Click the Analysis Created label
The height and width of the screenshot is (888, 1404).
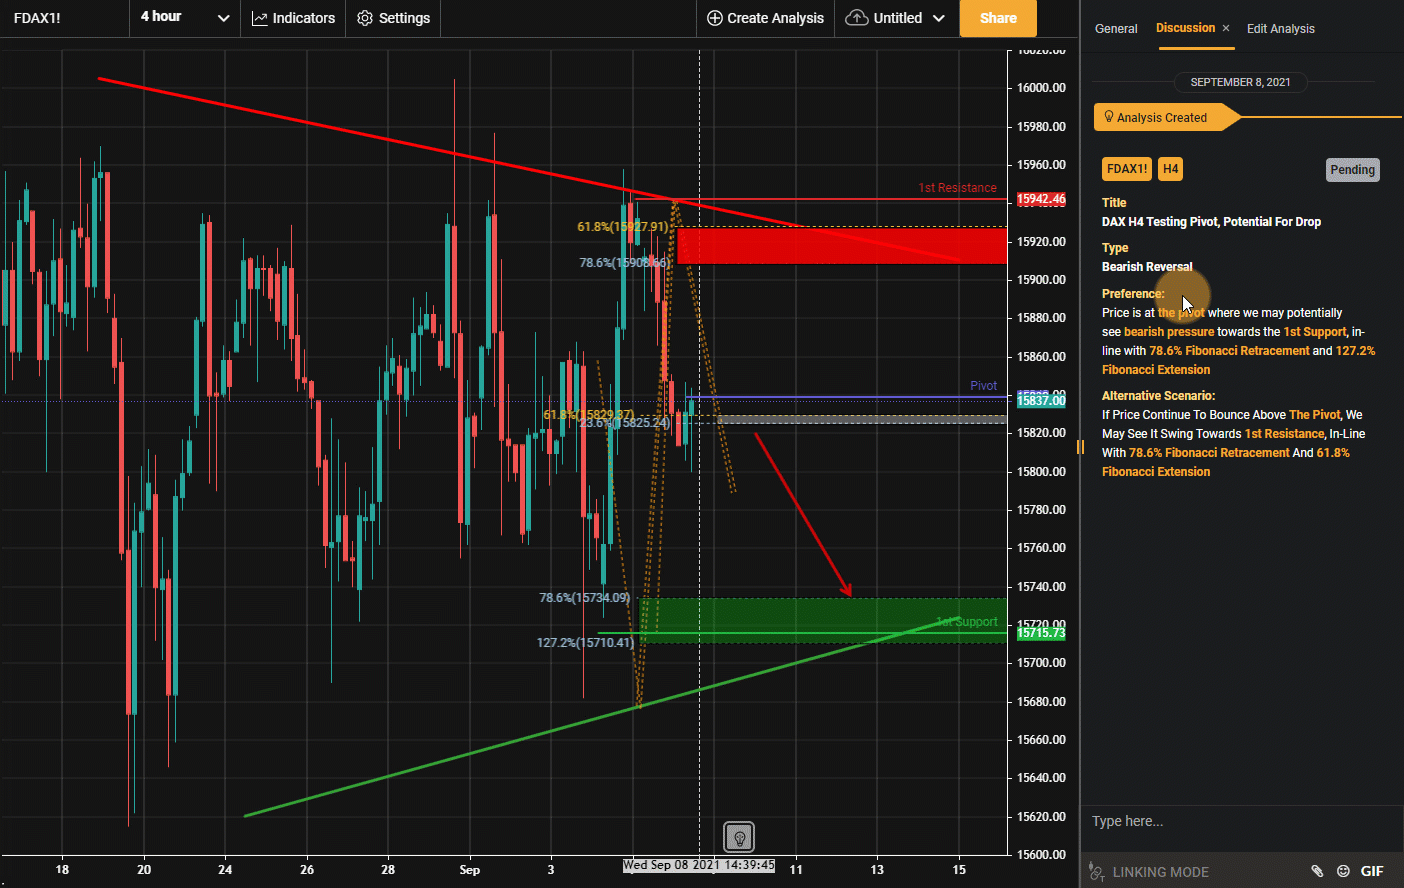(1161, 117)
